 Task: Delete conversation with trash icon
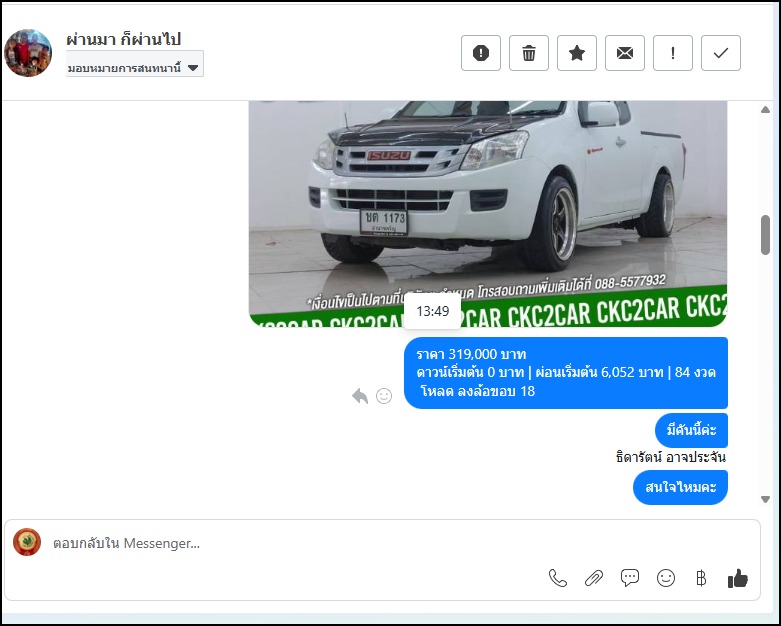tap(528, 53)
